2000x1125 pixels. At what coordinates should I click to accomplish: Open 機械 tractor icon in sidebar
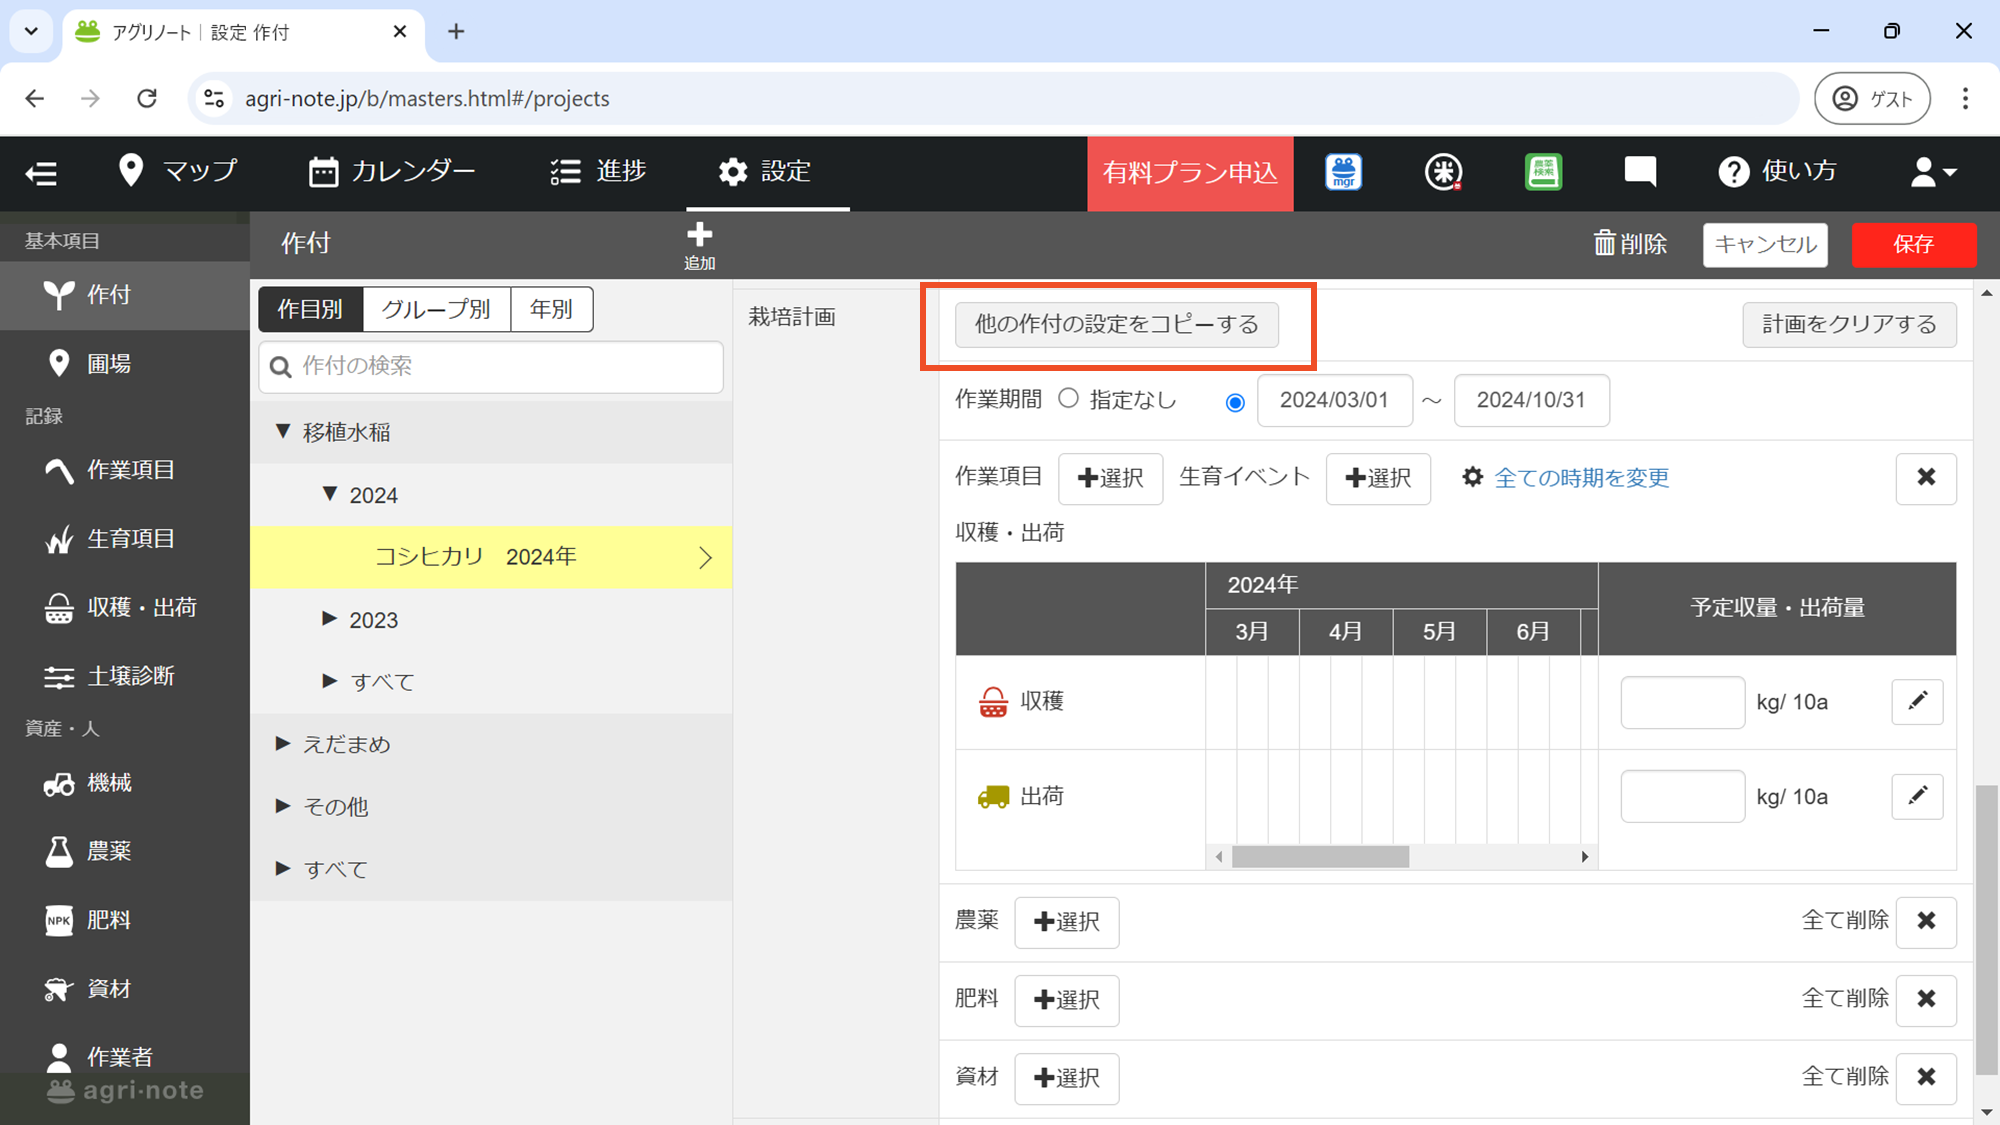[x=59, y=783]
